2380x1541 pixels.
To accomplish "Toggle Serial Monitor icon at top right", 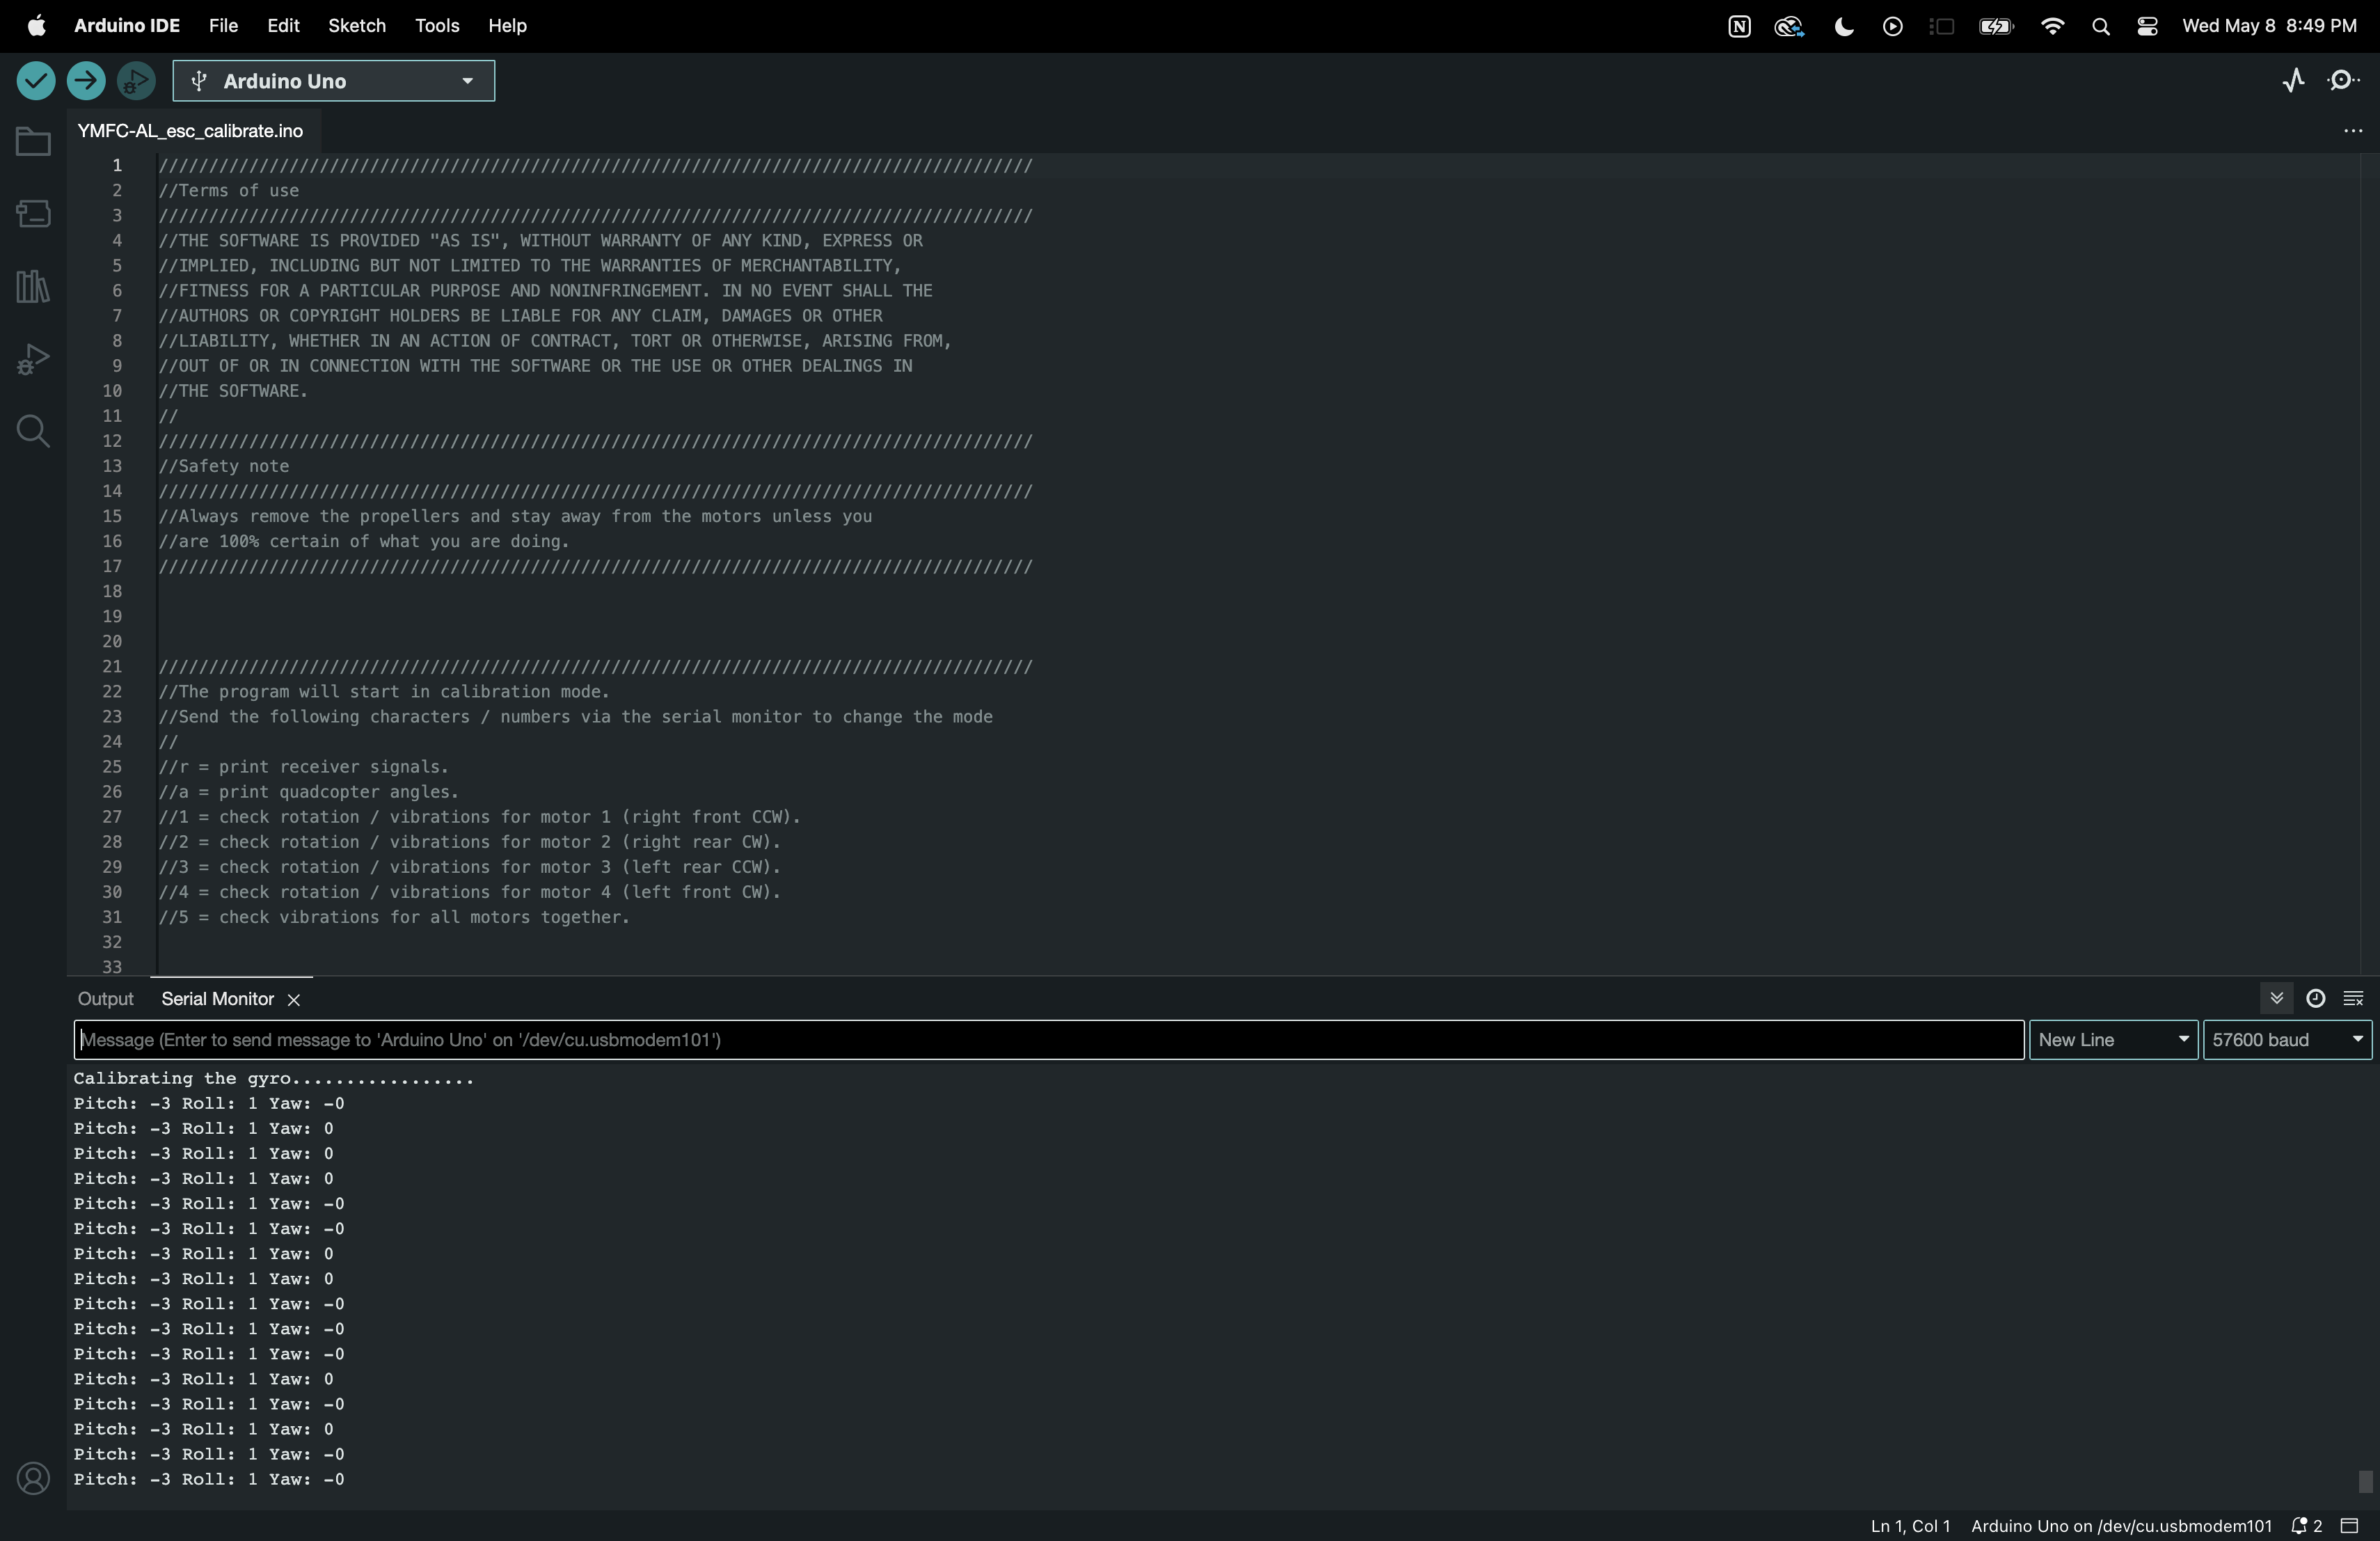I will coord(2344,81).
